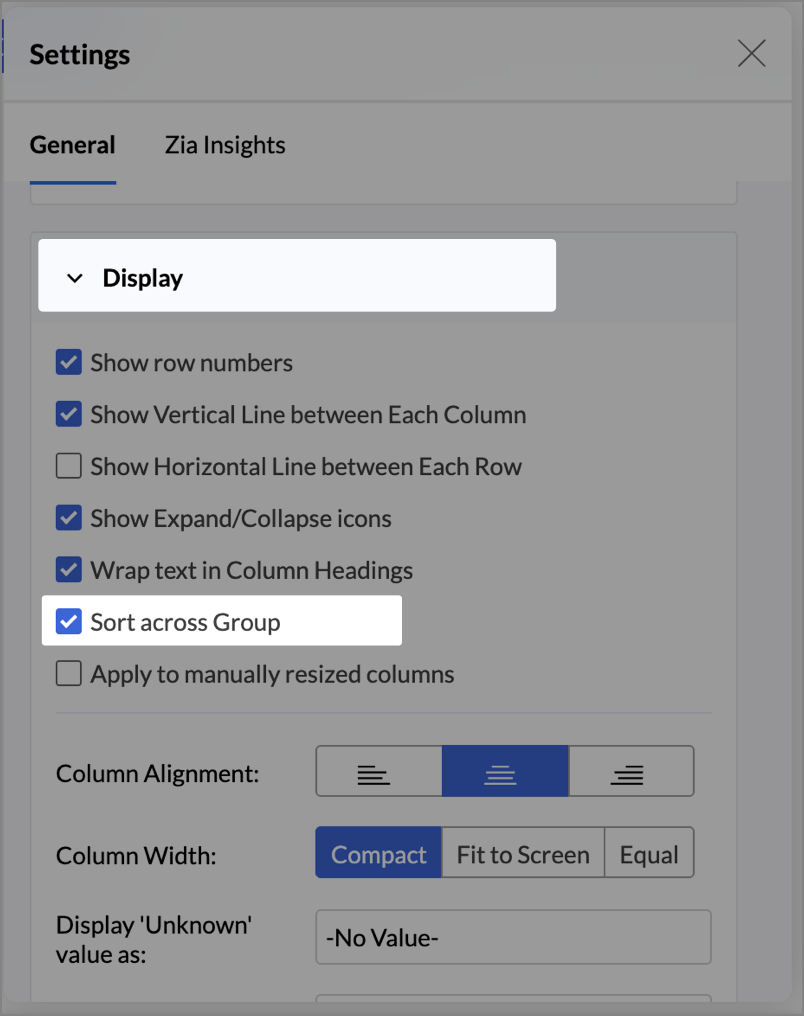Open the General tab
Viewport: 804px width, 1016px height.
[72, 145]
